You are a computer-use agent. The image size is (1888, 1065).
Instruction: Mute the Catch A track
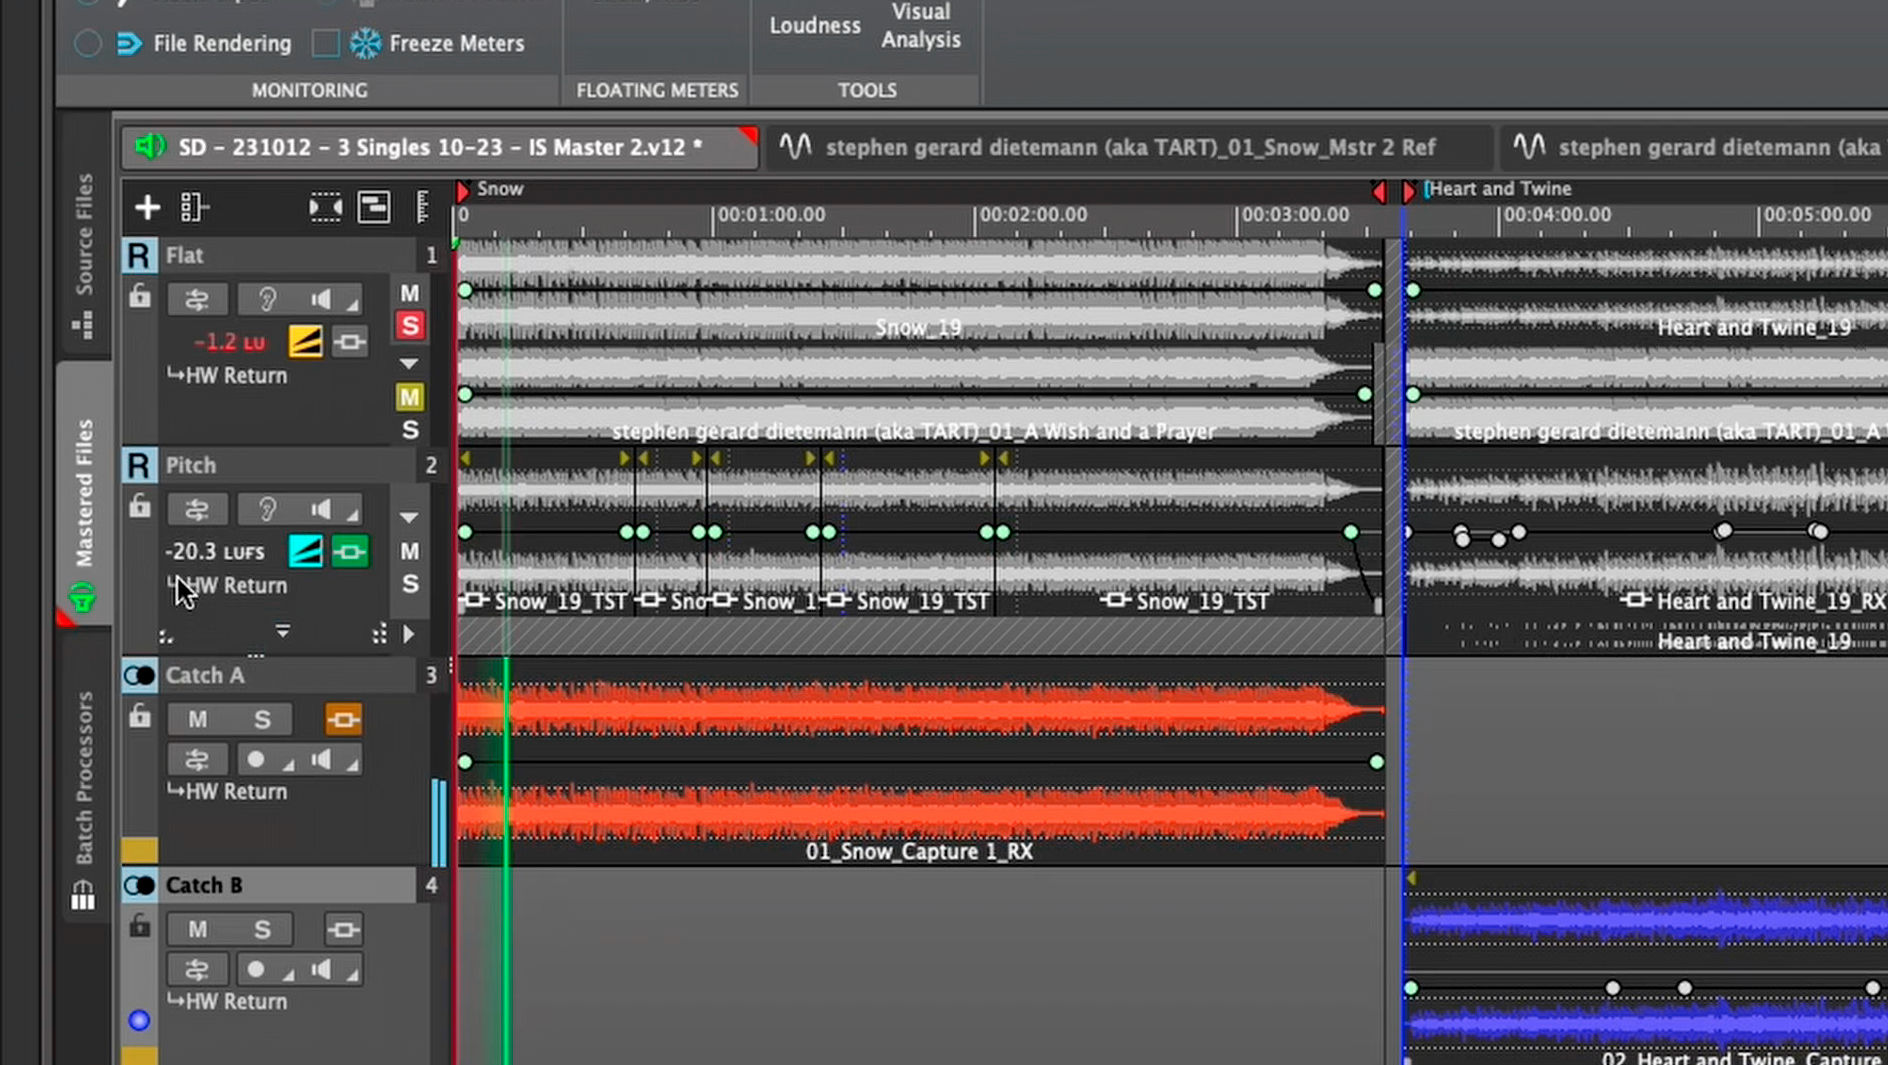point(198,719)
